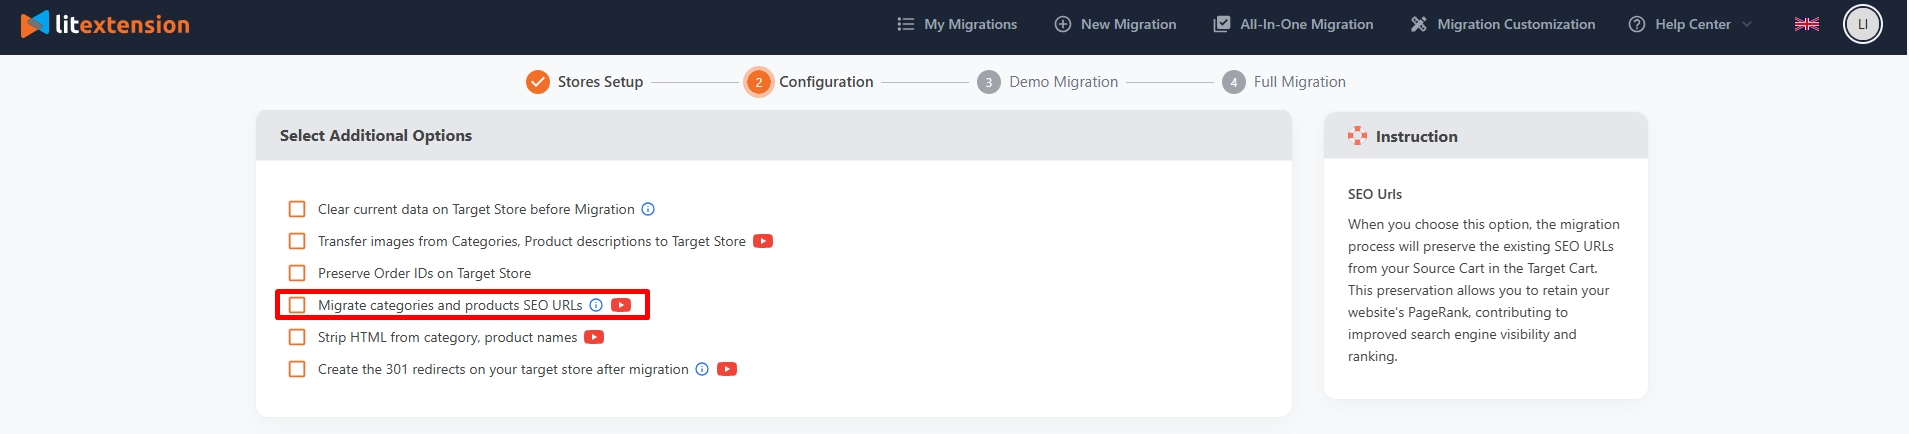Click the Help Center question mark icon
Viewport: 1909px width, 434px height.
(1636, 24)
